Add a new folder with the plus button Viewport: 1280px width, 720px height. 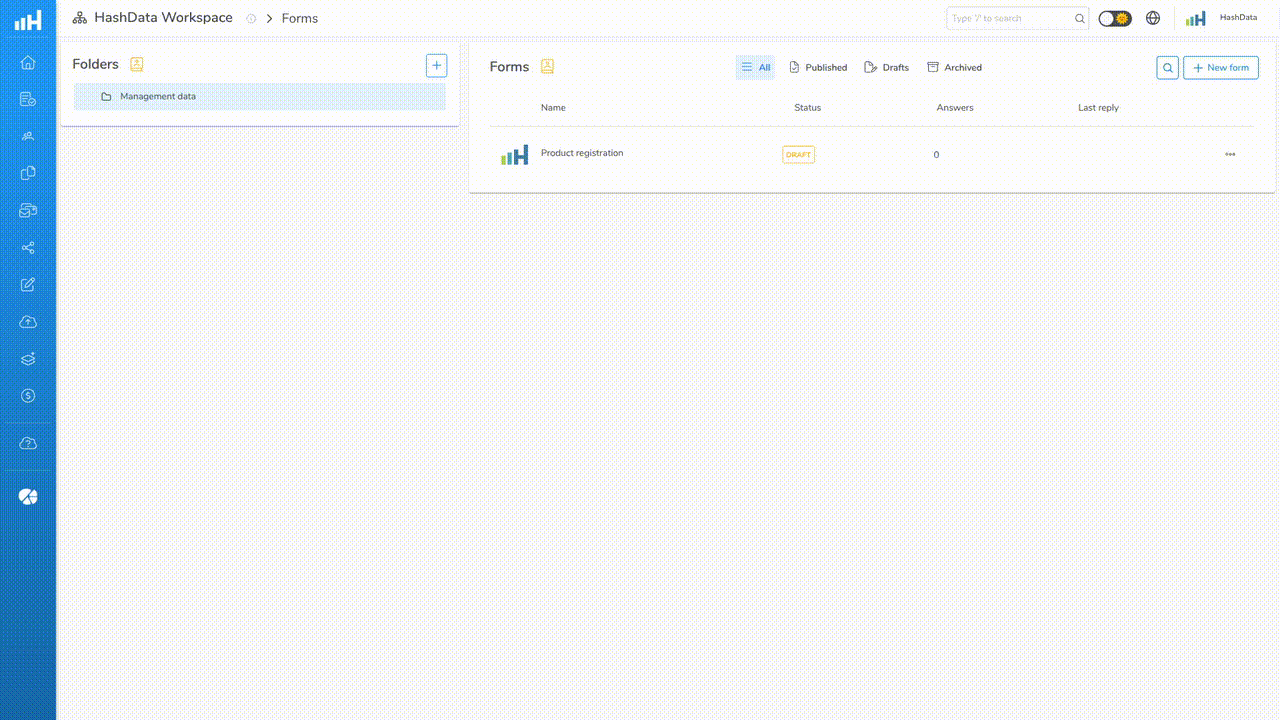436,65
